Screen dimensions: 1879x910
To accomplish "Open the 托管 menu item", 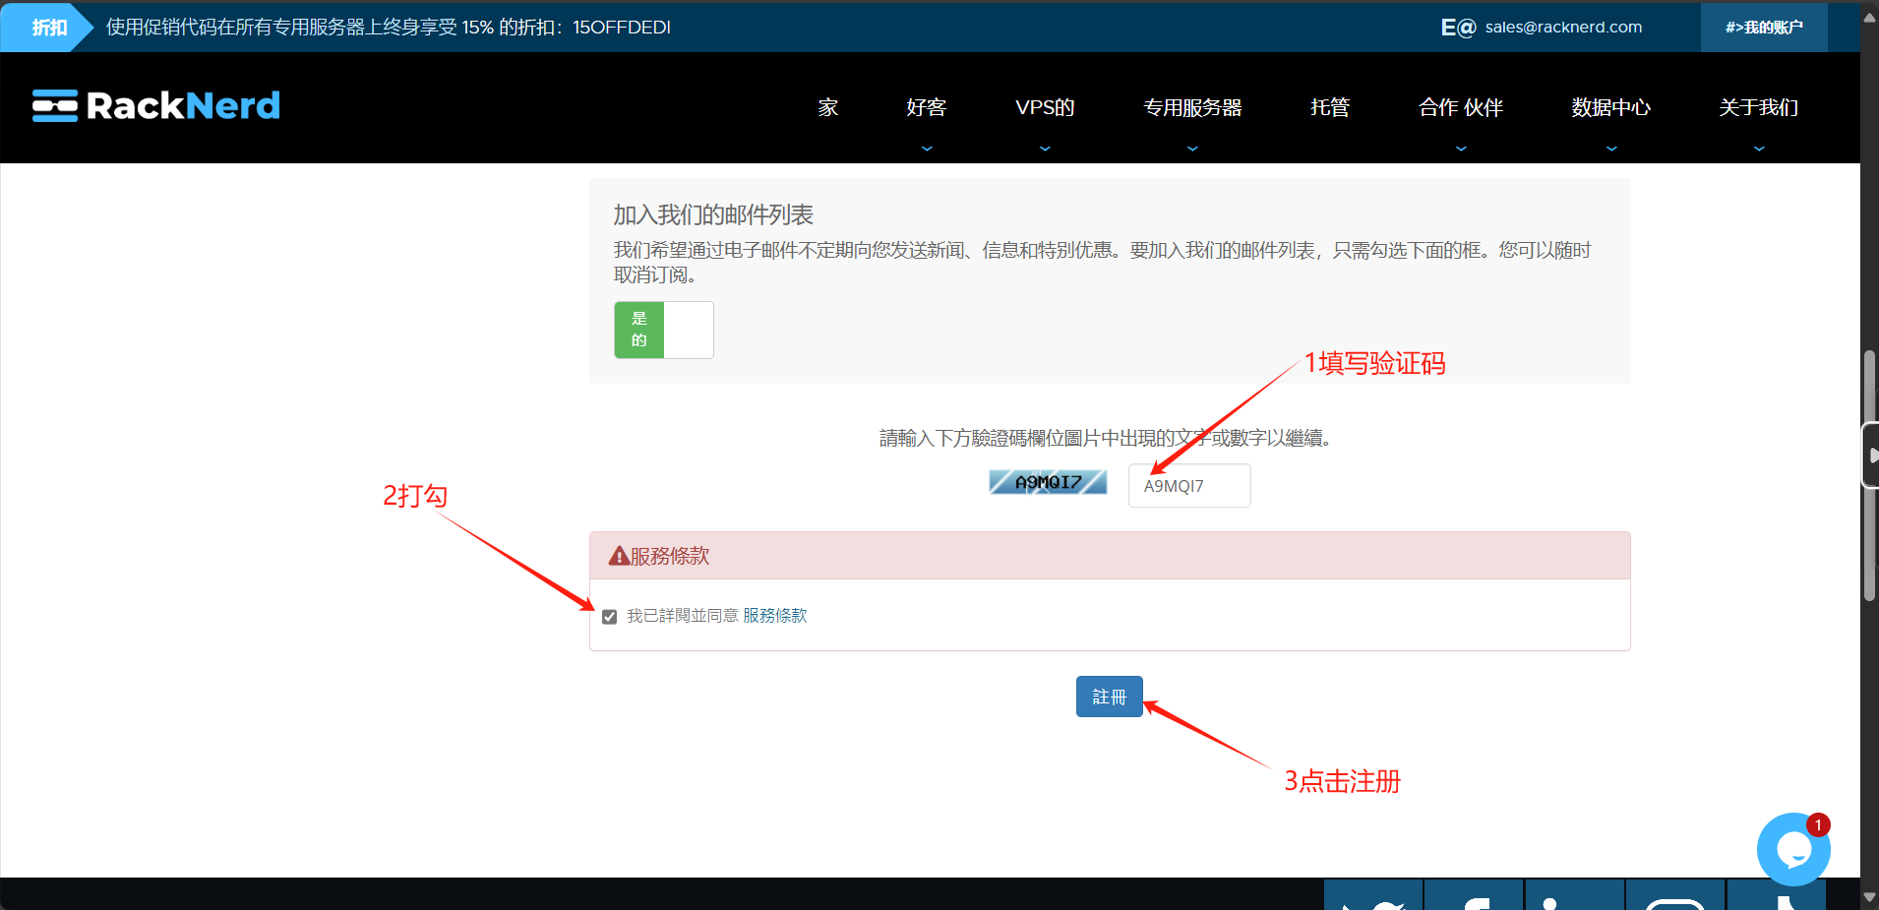I will click(x=1330, y=107).
